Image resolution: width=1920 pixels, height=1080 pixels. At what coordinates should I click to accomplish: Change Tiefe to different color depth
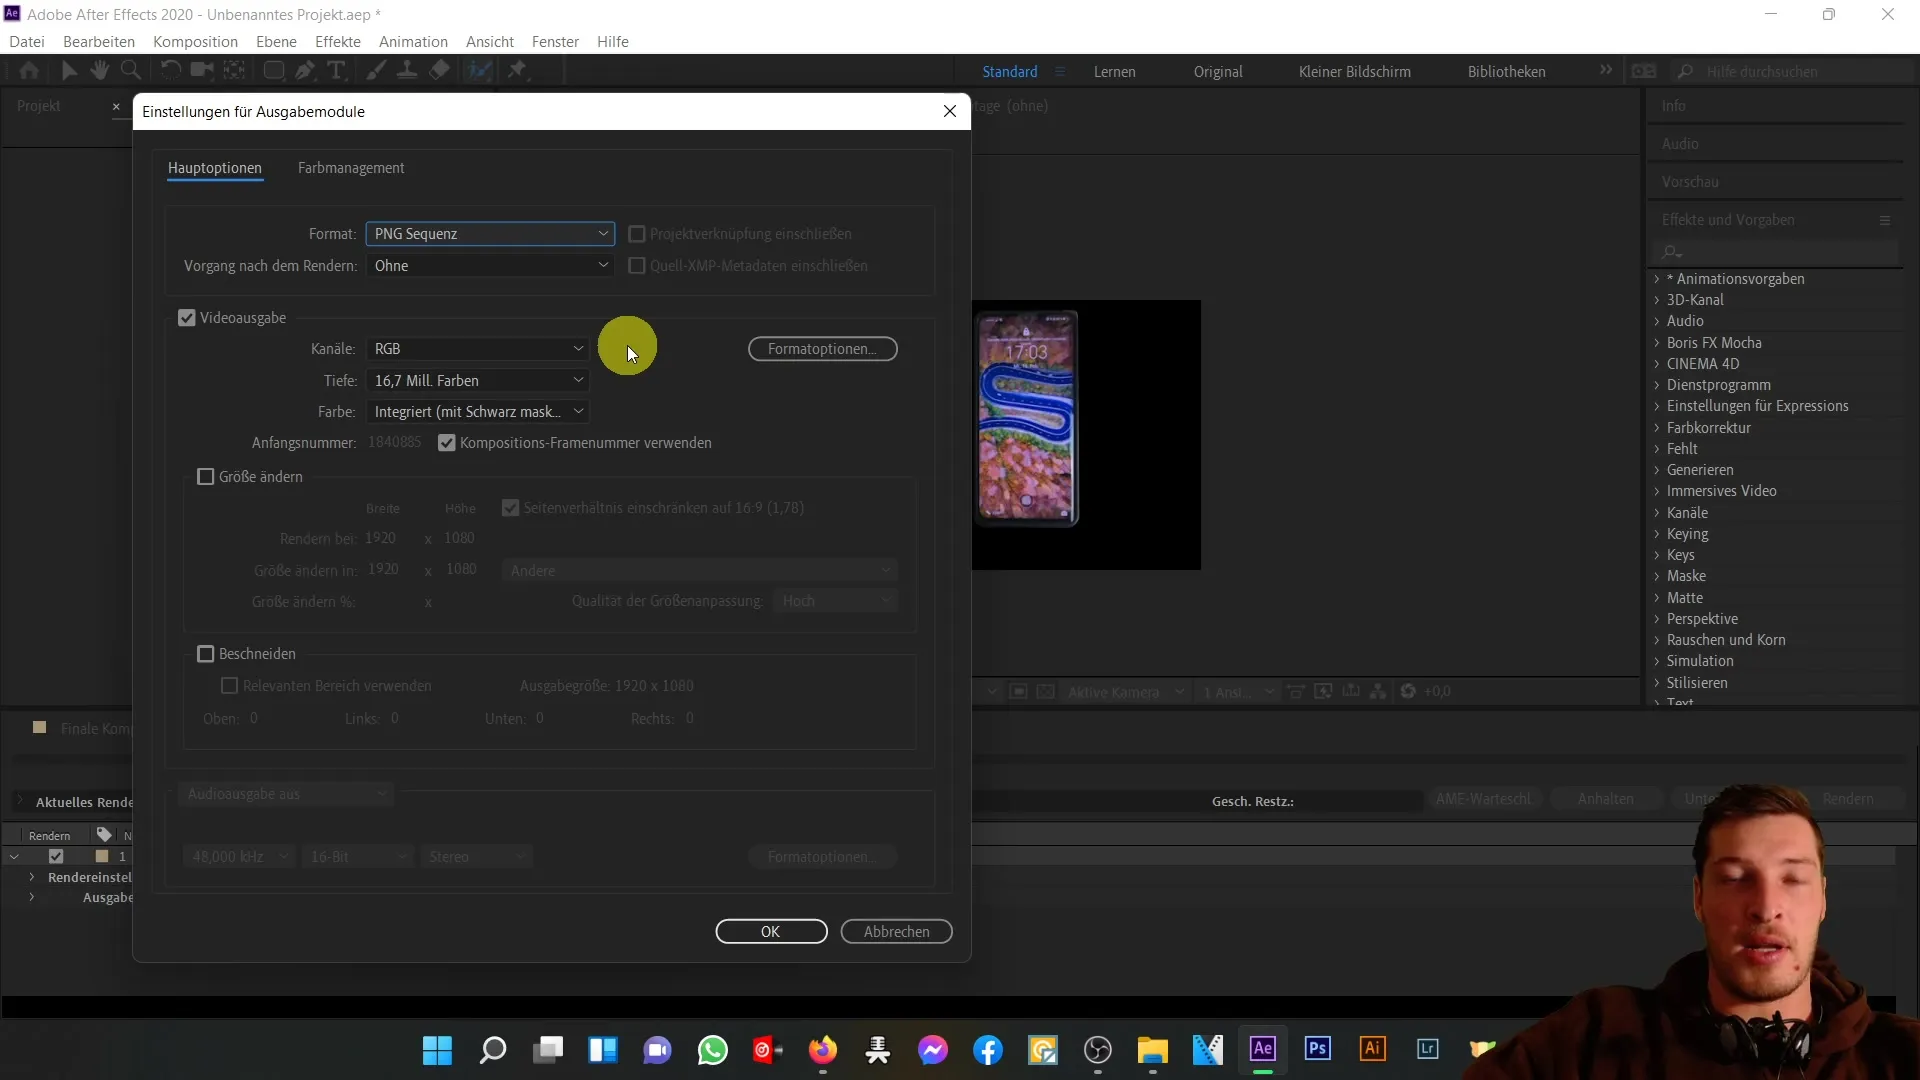475,380
